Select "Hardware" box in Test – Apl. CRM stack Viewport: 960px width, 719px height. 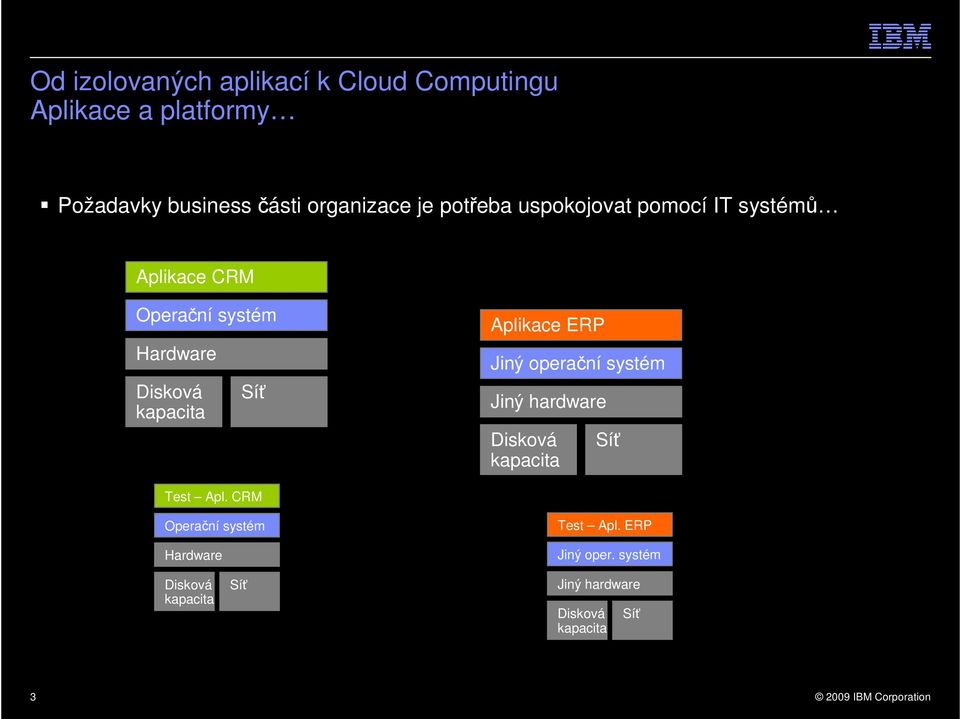(x=217, y=555)
